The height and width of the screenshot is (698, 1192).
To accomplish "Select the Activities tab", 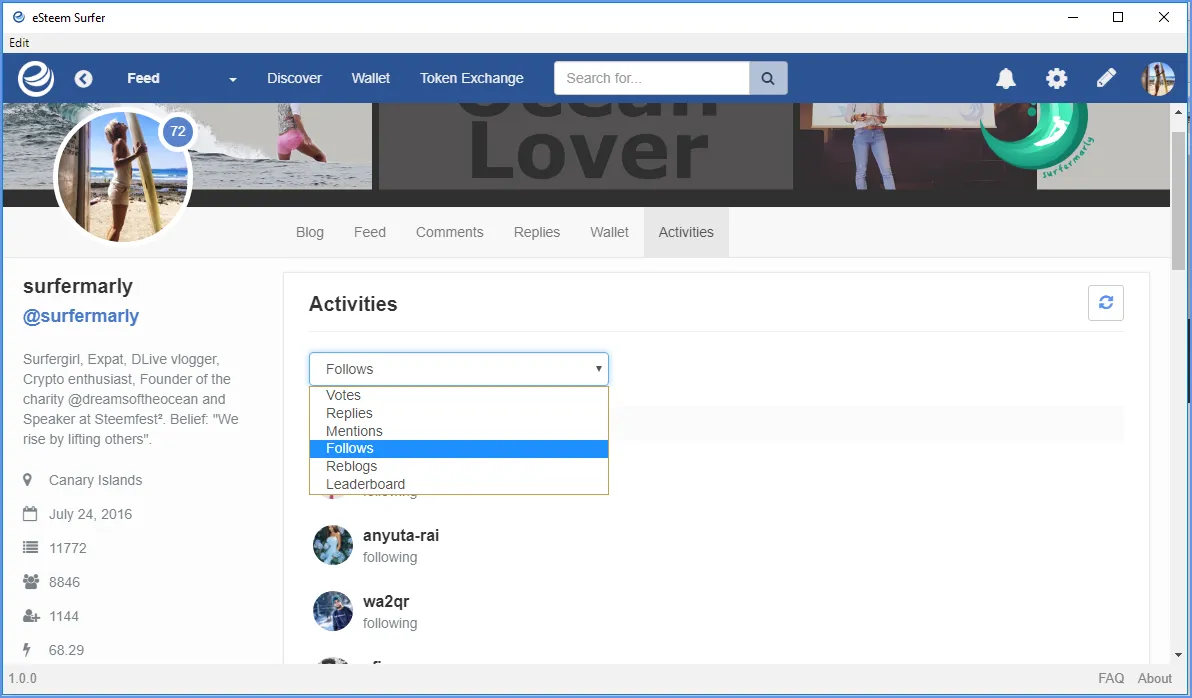I will (686, 232).
